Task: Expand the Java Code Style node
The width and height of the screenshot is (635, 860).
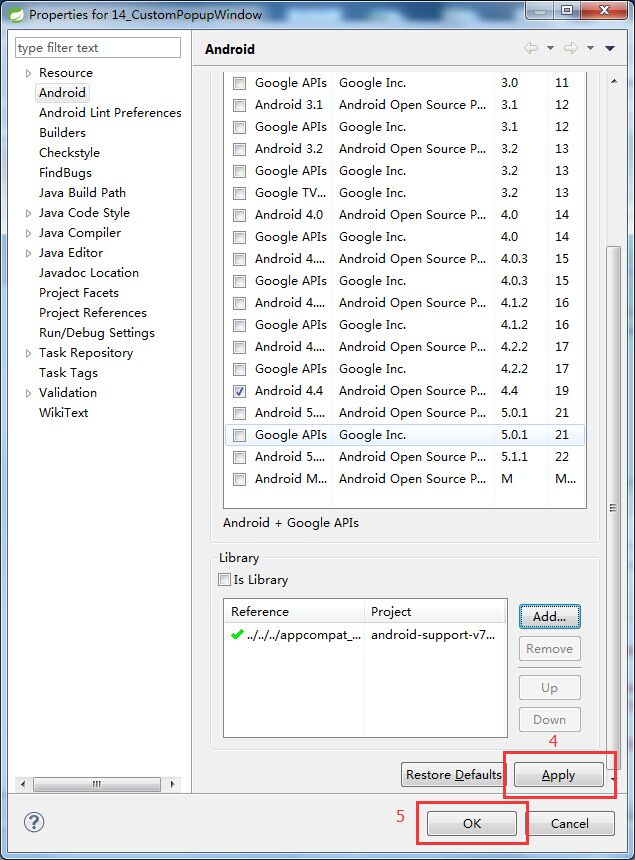Action: [29, 213]
